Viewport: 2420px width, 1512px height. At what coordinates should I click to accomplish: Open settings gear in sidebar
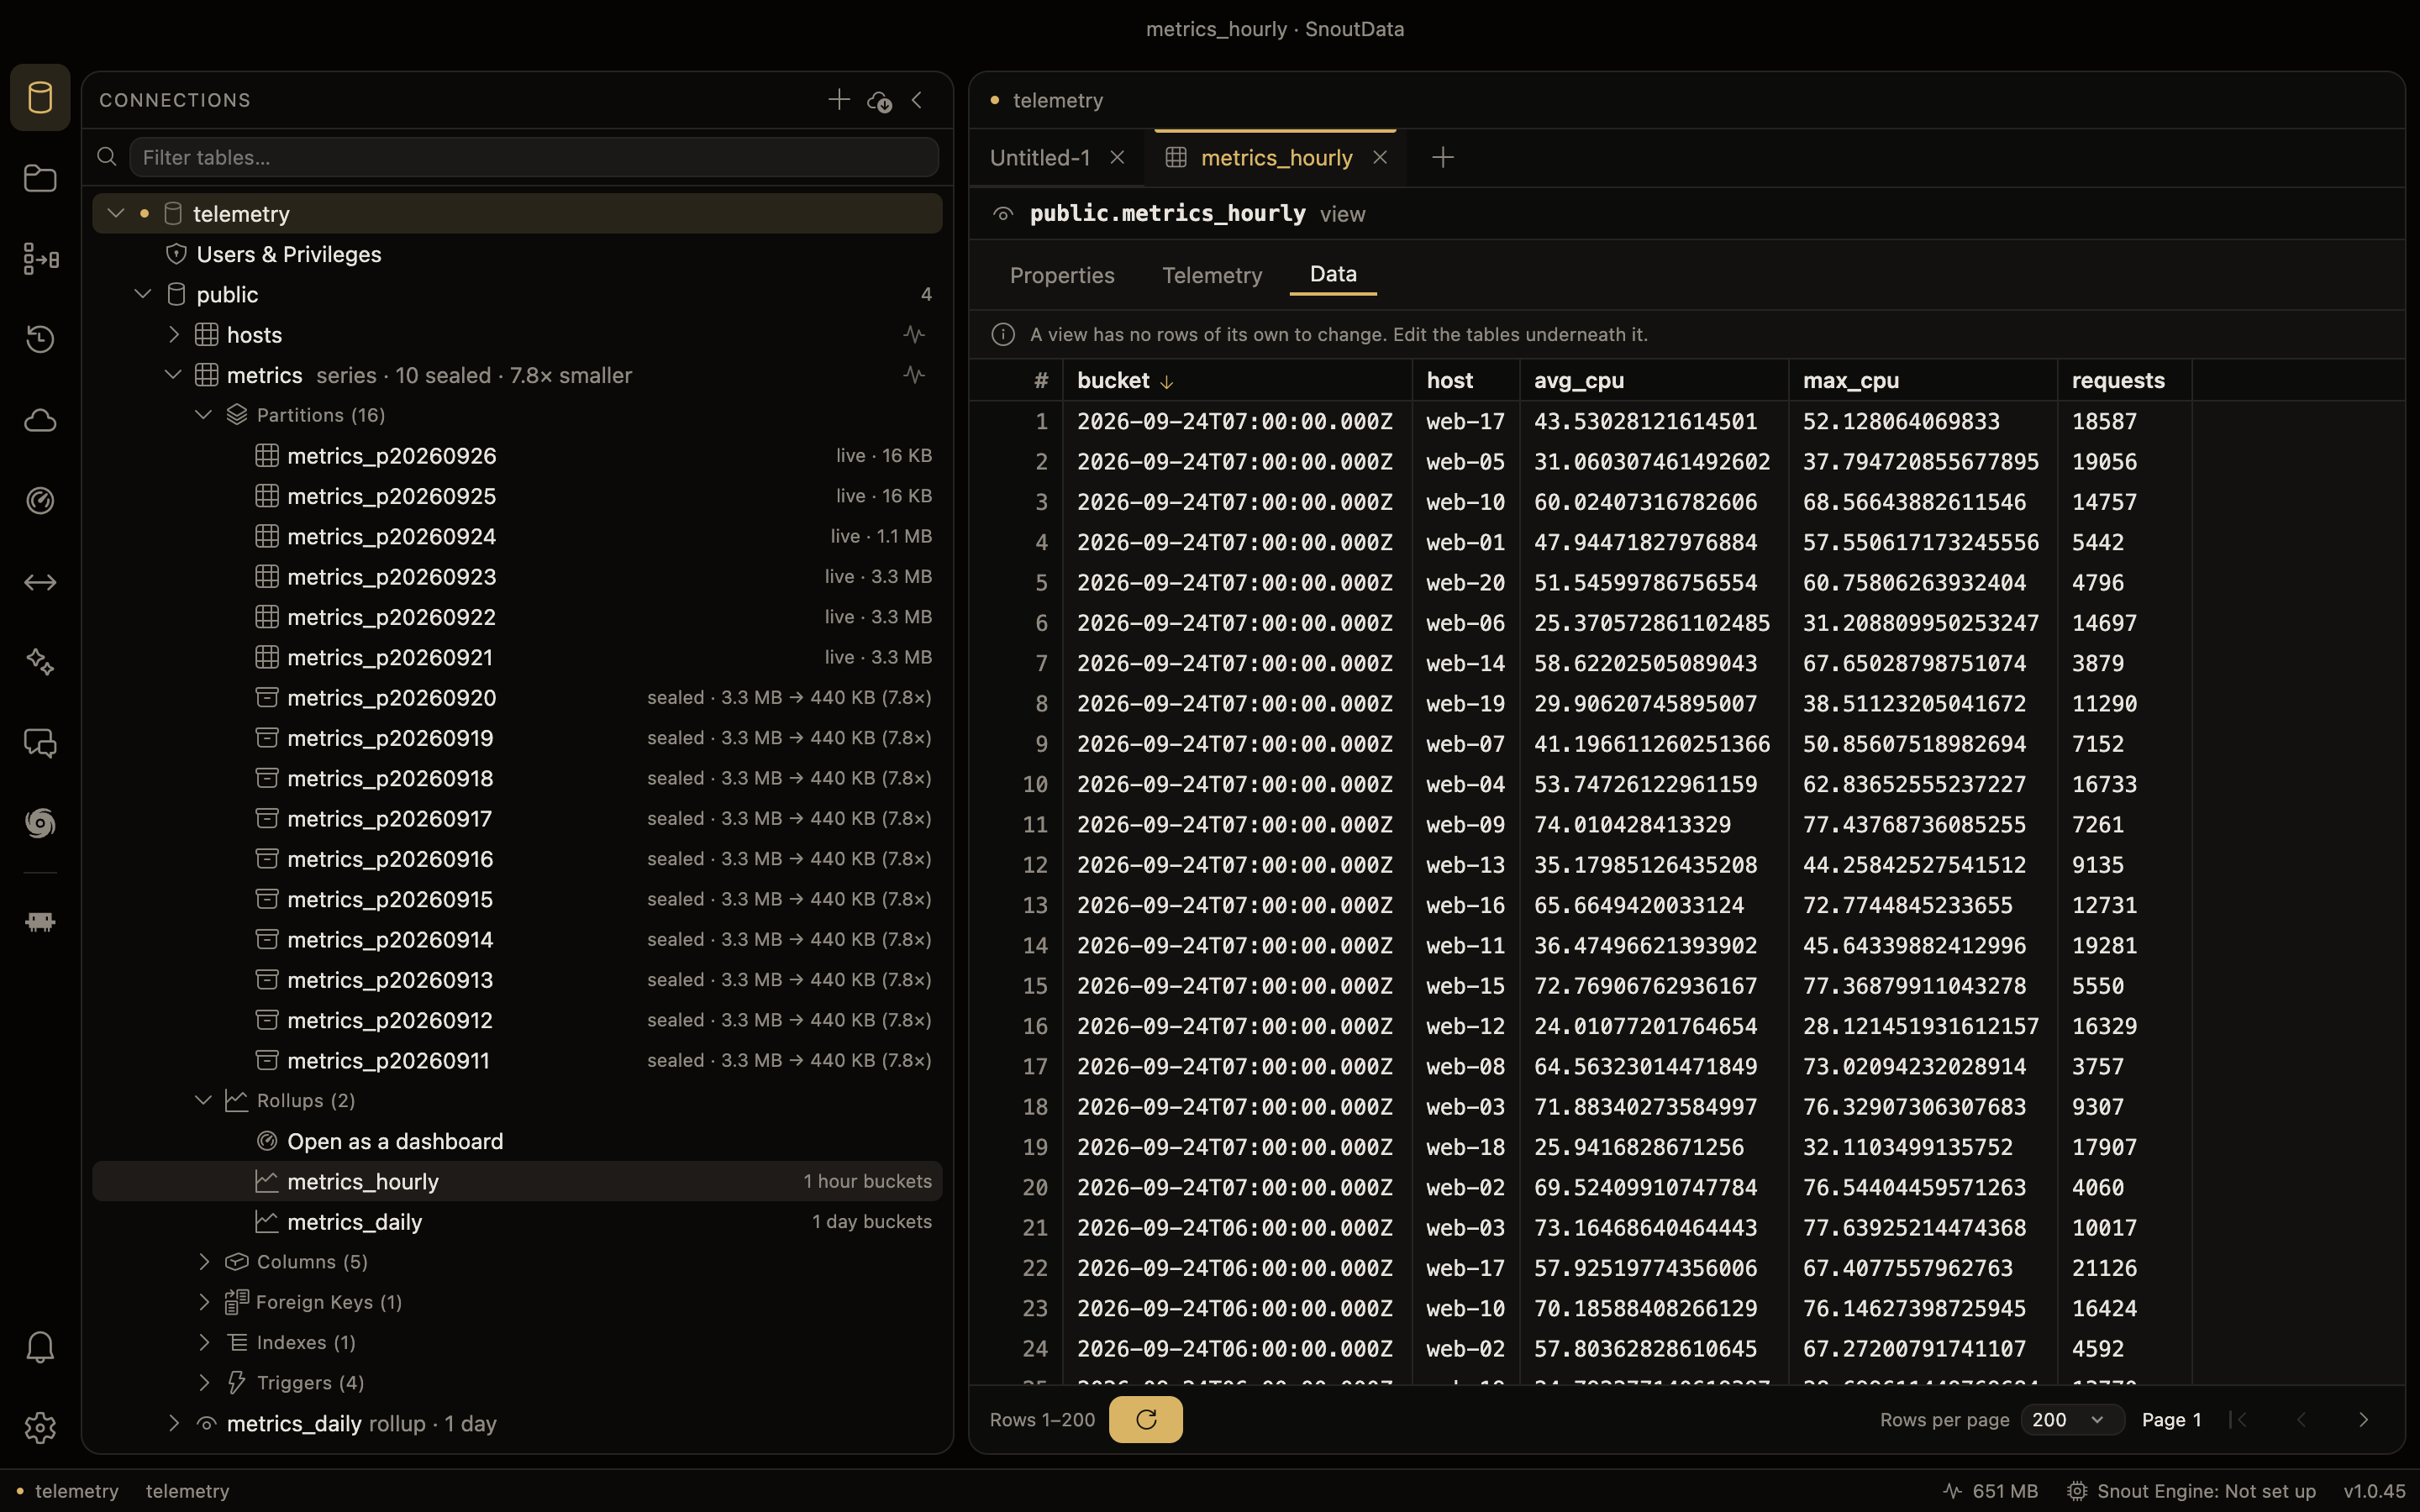tap(40, 1428)
